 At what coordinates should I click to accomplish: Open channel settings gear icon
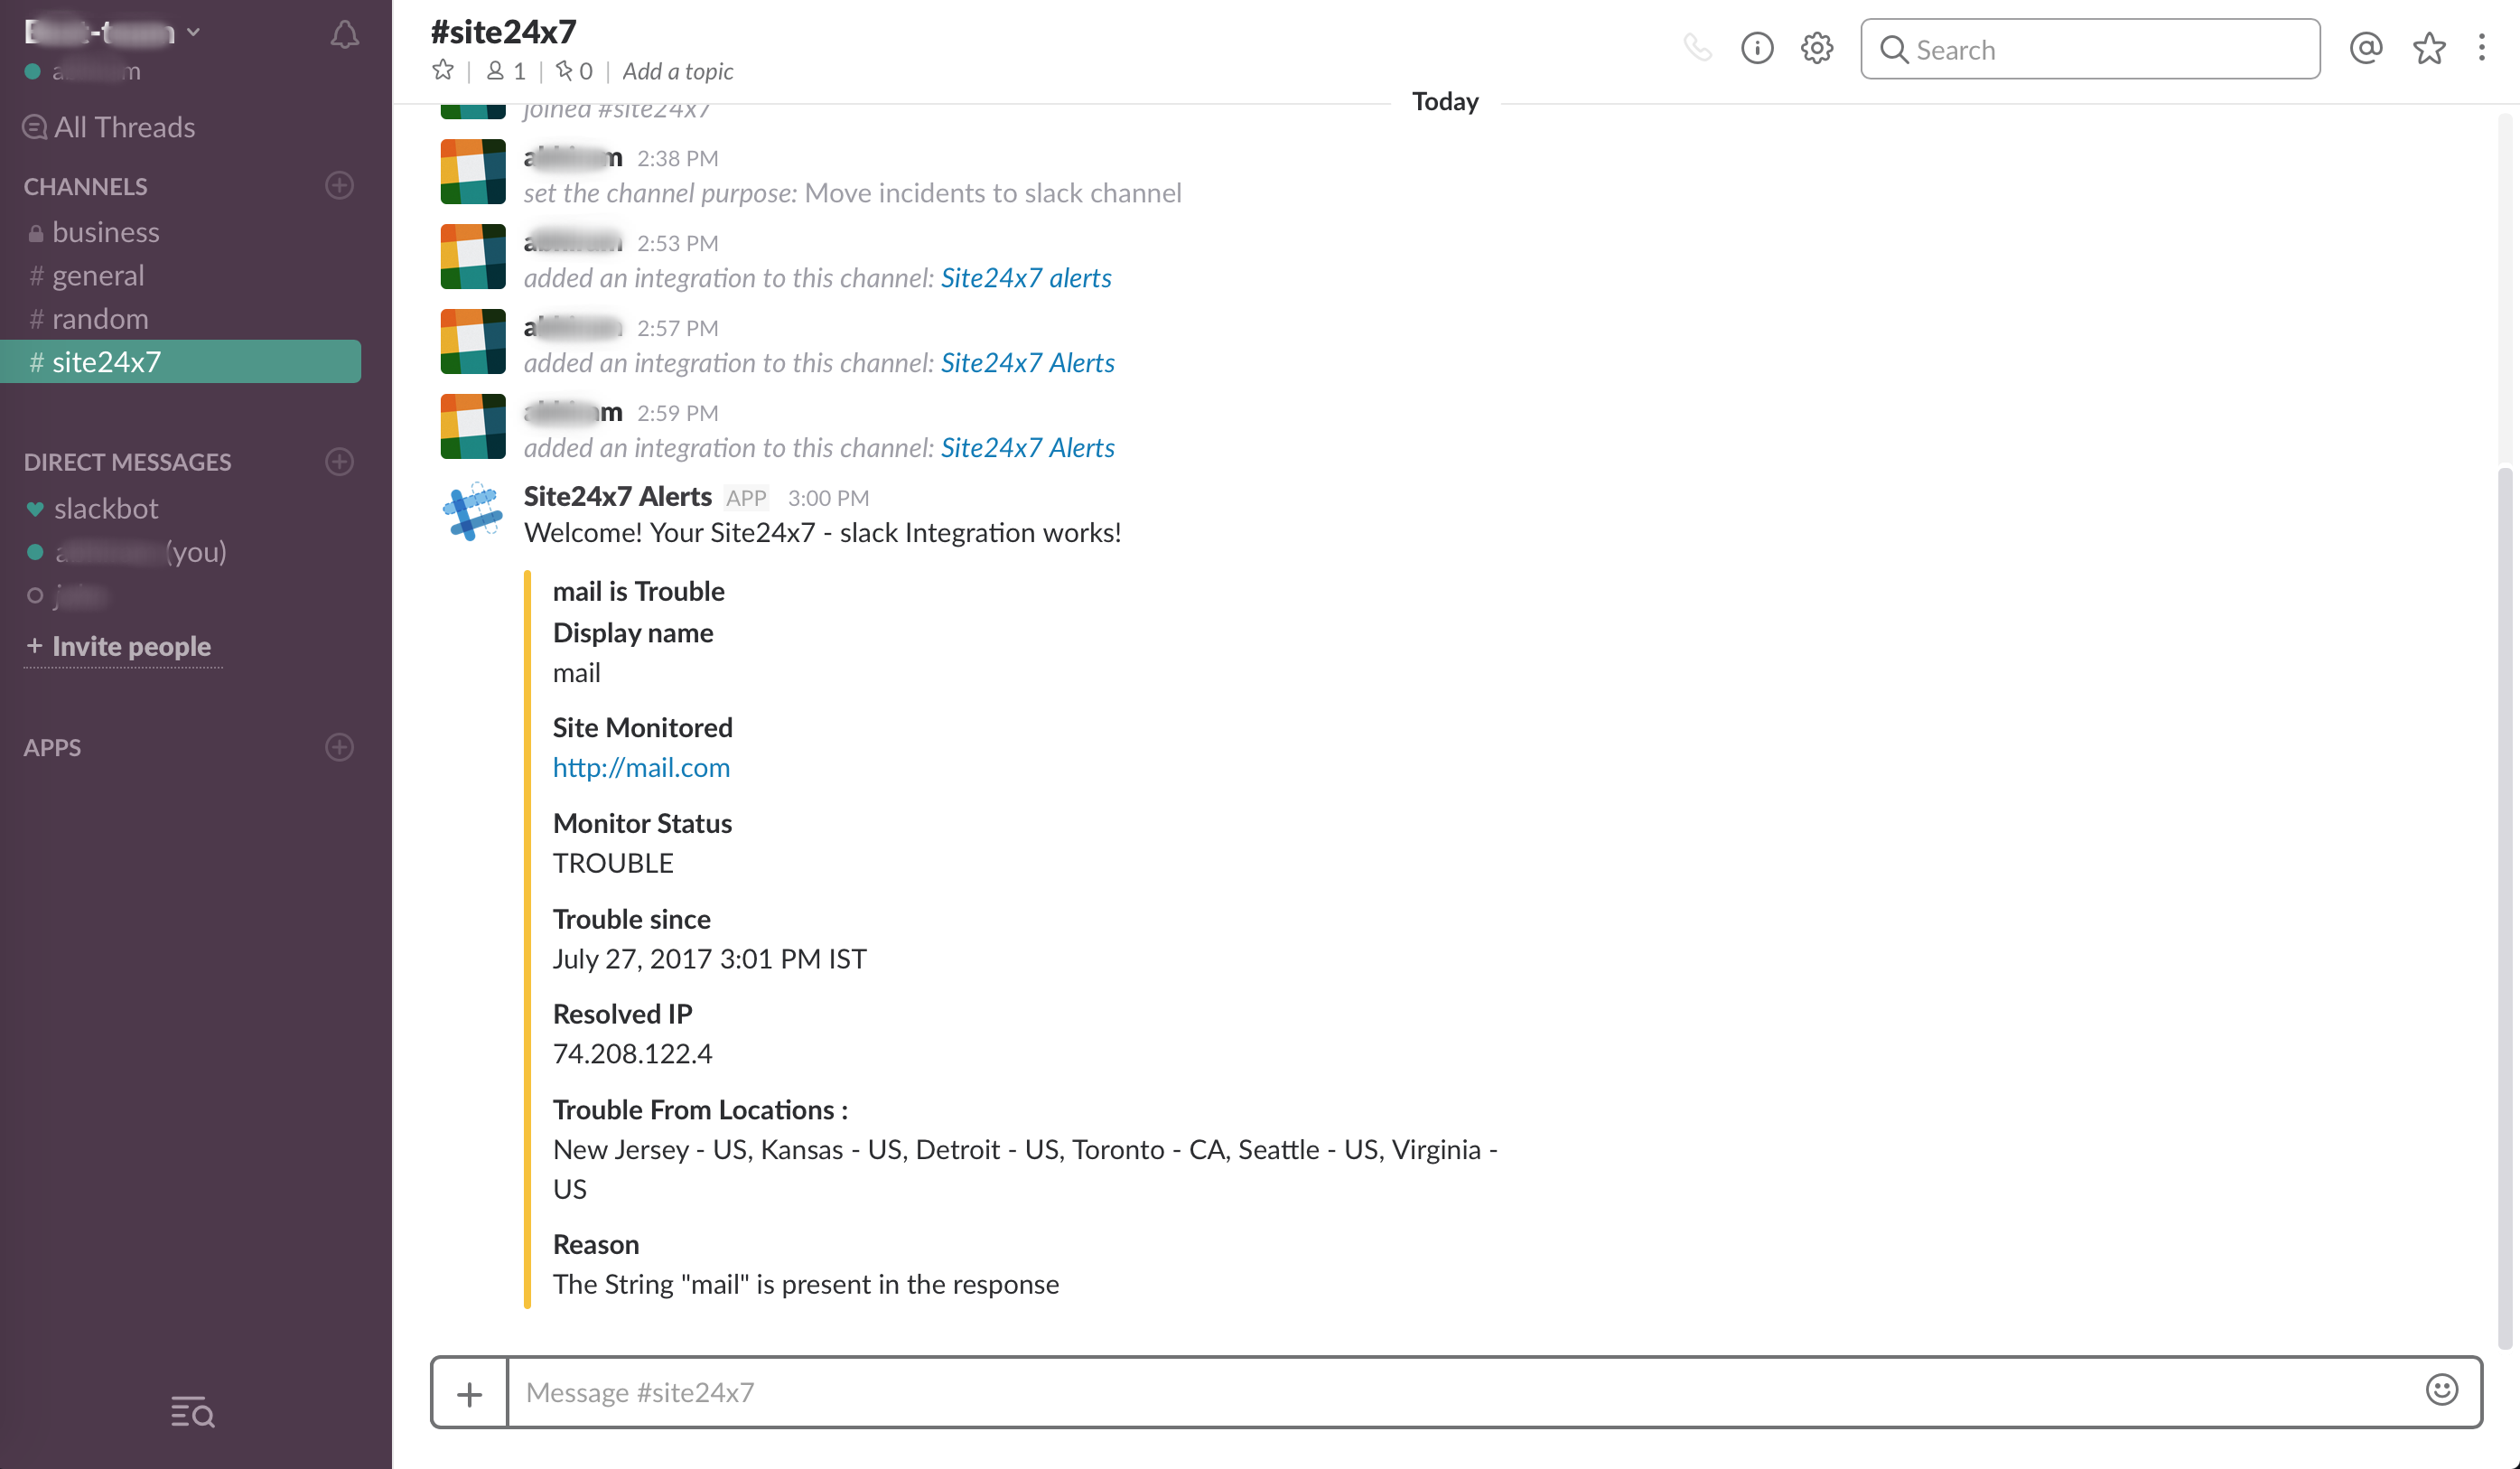click(1816, 48)
